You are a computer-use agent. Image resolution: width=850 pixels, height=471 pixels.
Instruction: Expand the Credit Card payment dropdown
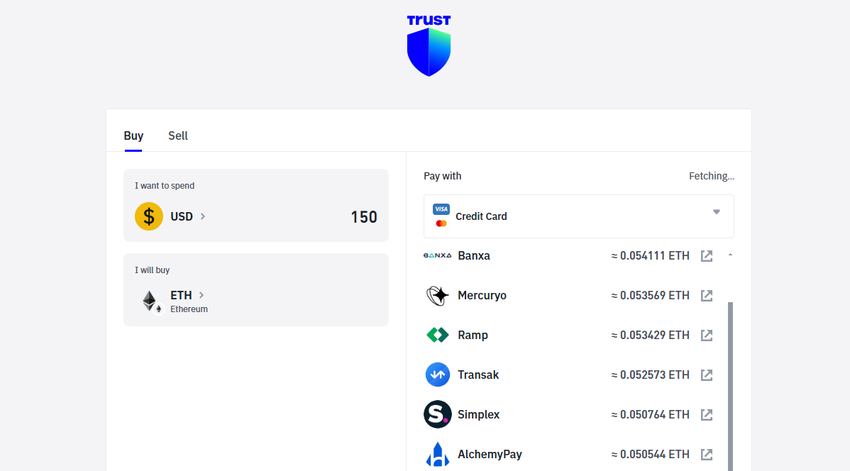point(578,216)
